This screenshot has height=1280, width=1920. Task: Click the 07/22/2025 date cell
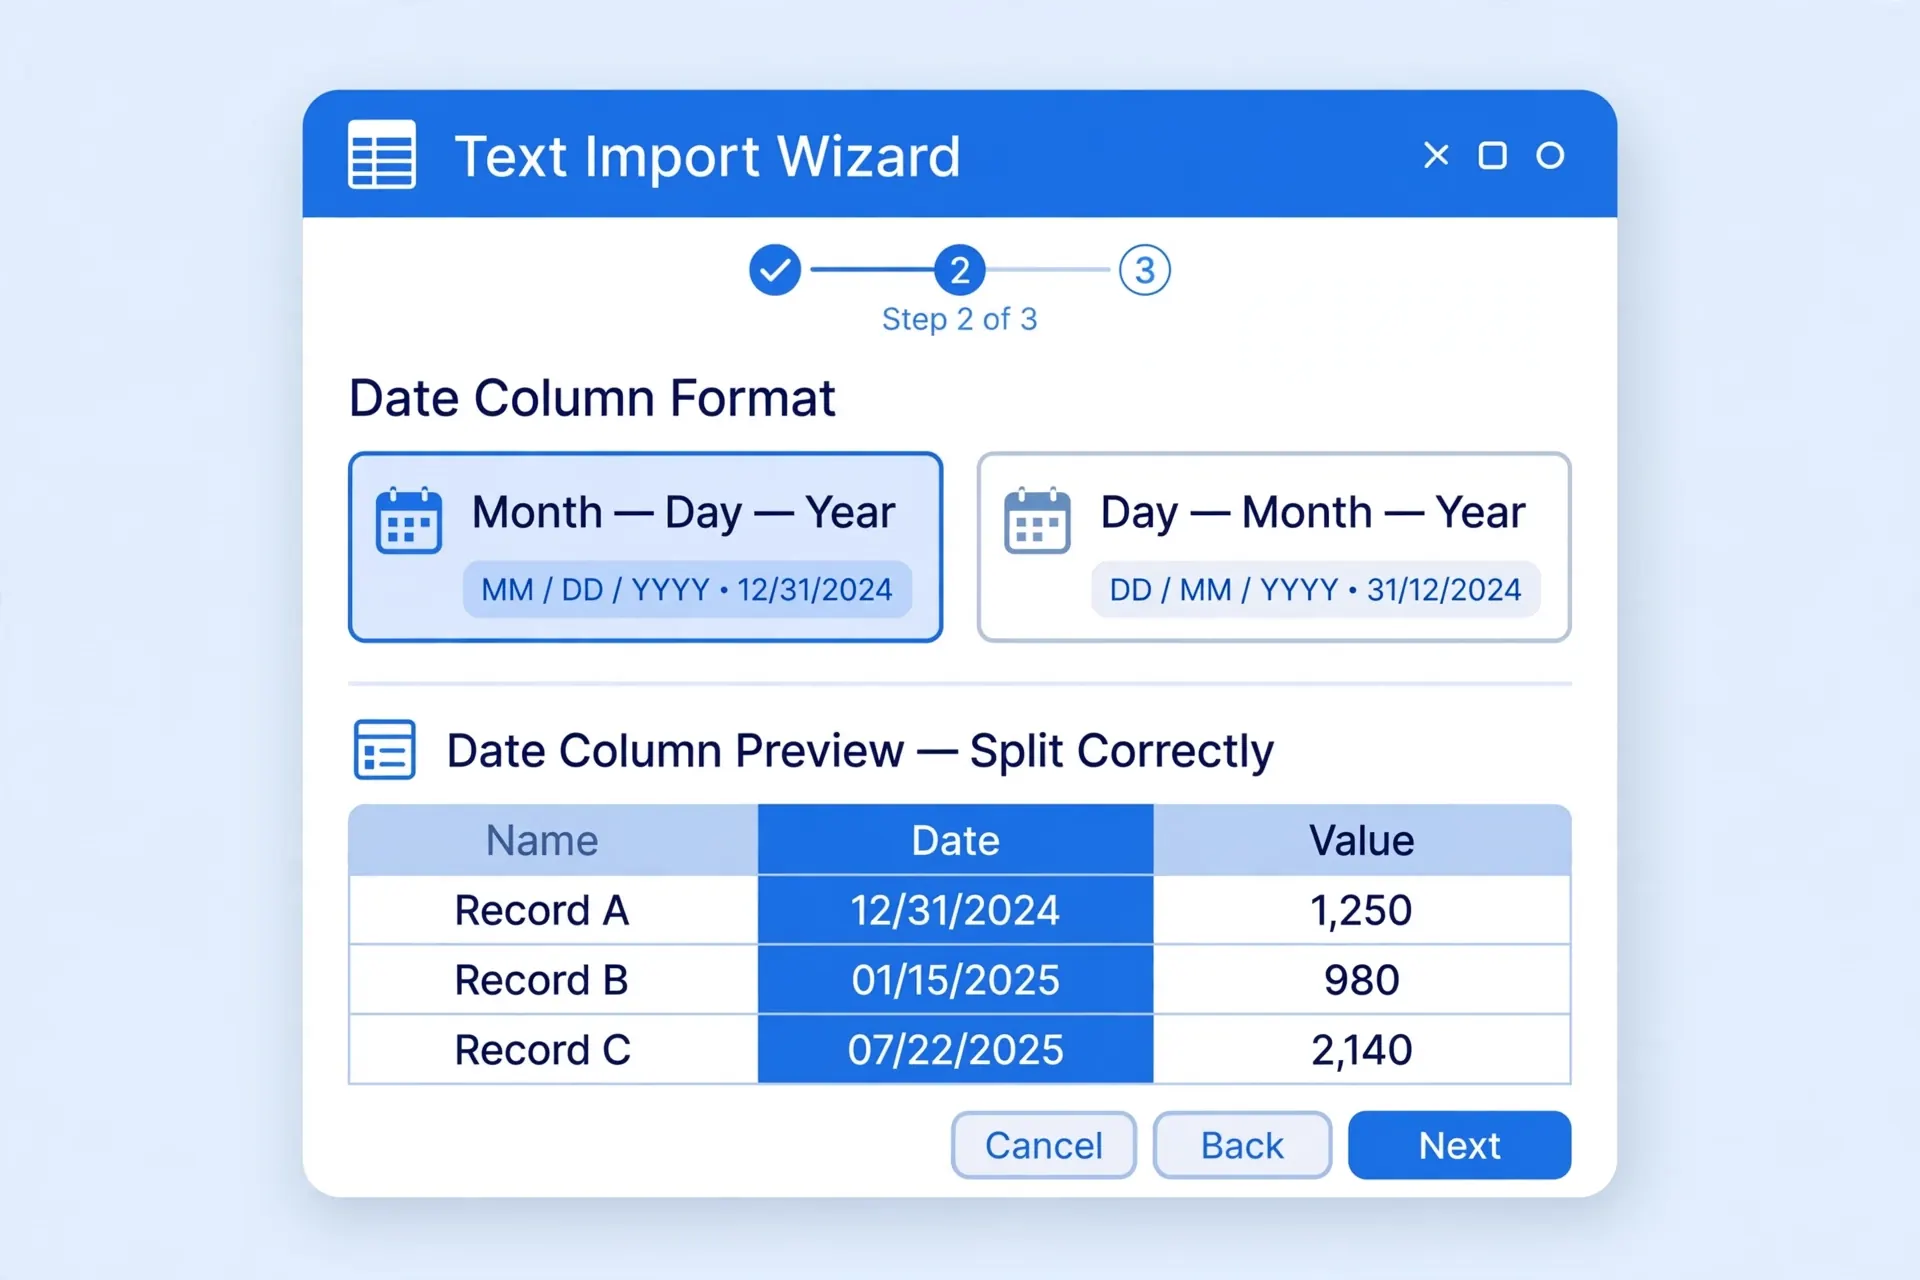point(955,1050)
